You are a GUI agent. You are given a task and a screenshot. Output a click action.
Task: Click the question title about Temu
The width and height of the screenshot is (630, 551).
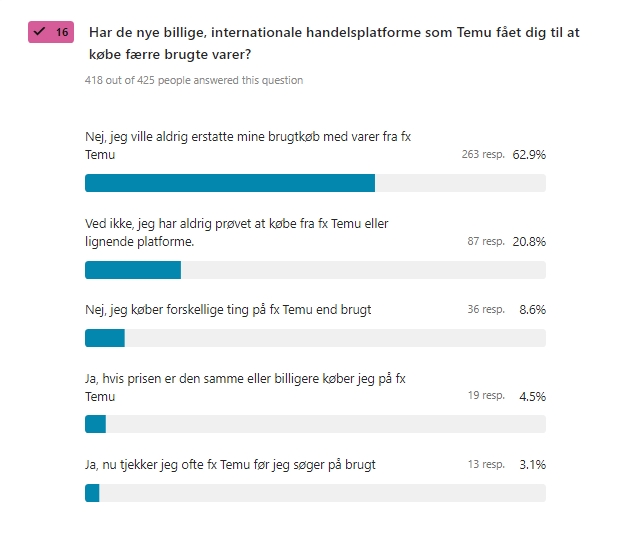(x=335, y=41)
